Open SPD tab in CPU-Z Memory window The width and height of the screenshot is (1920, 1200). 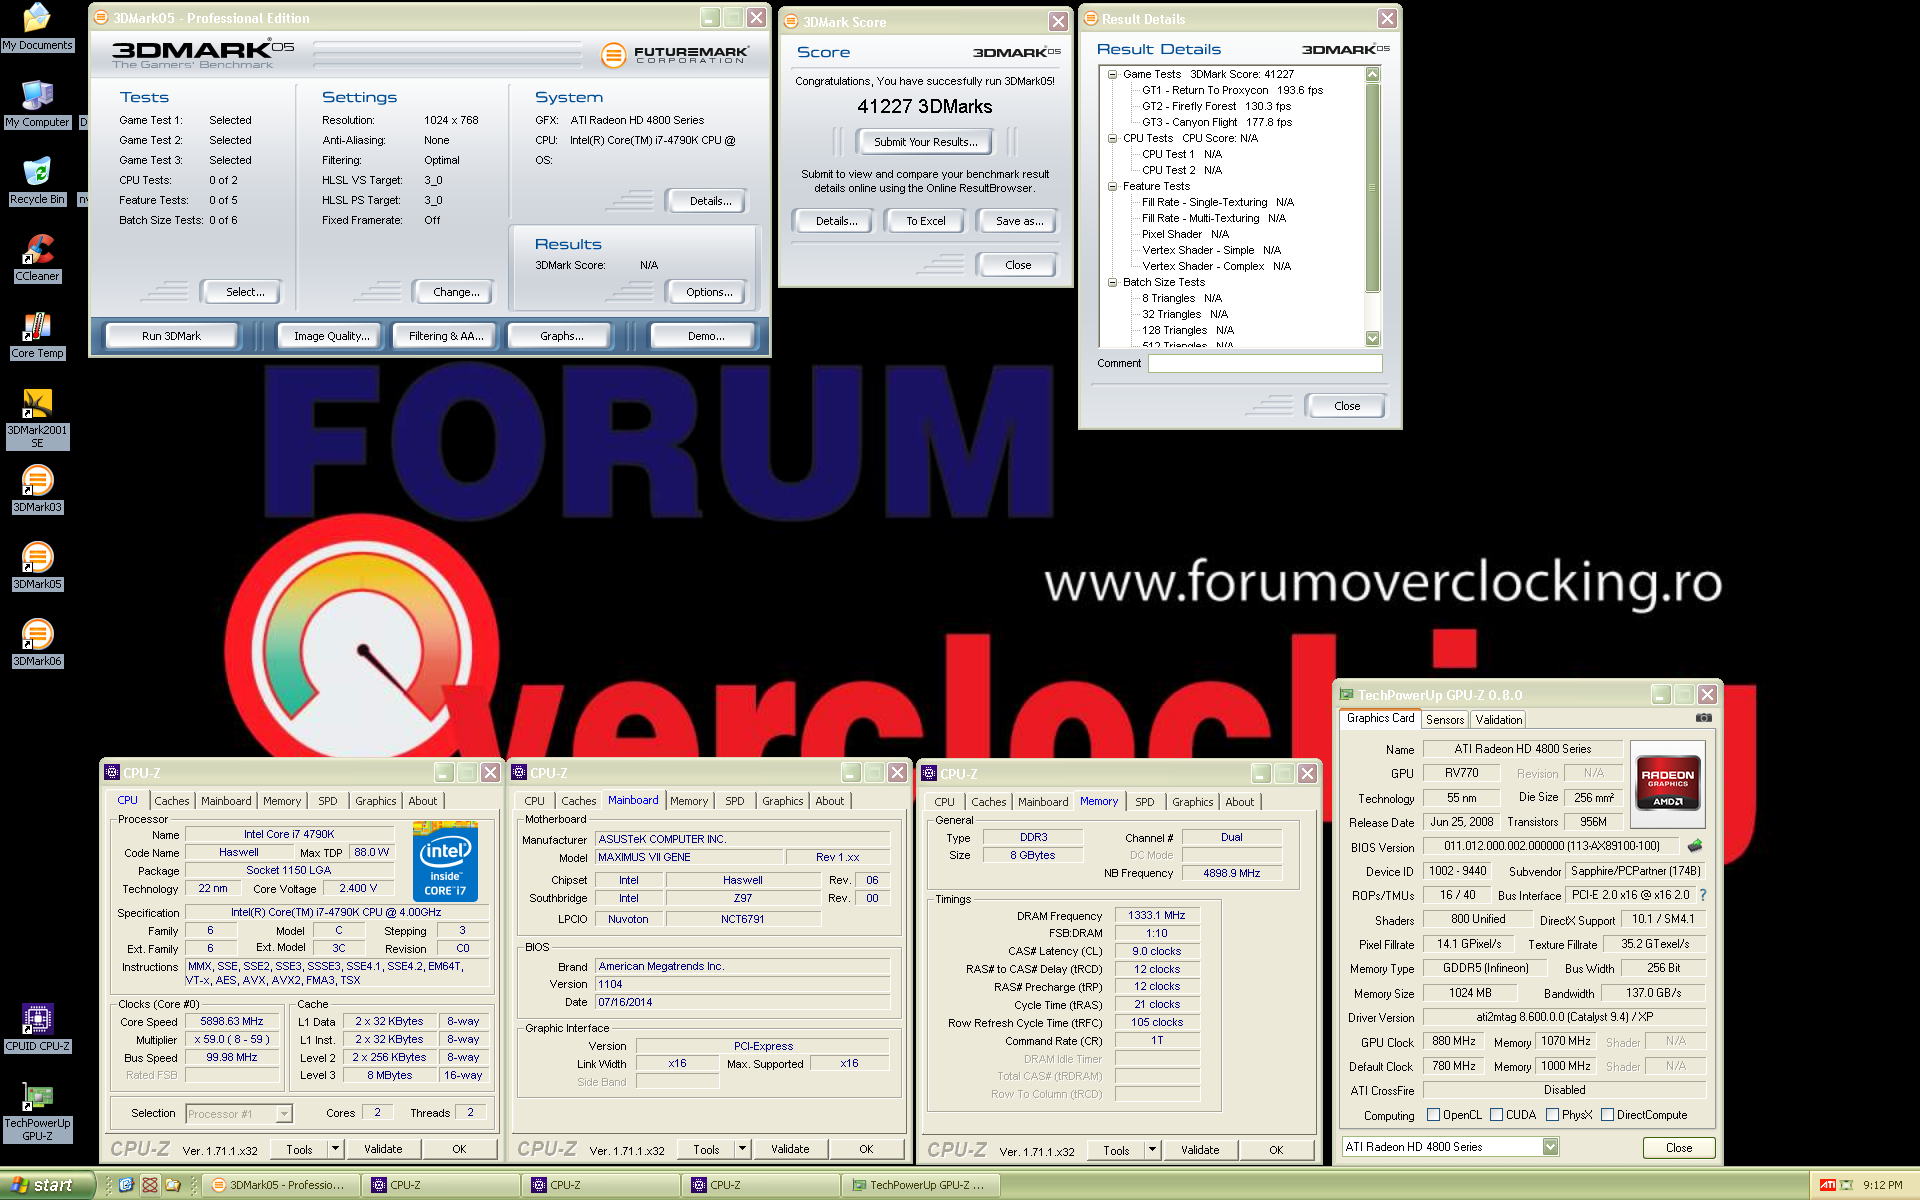coord(1144,802)
